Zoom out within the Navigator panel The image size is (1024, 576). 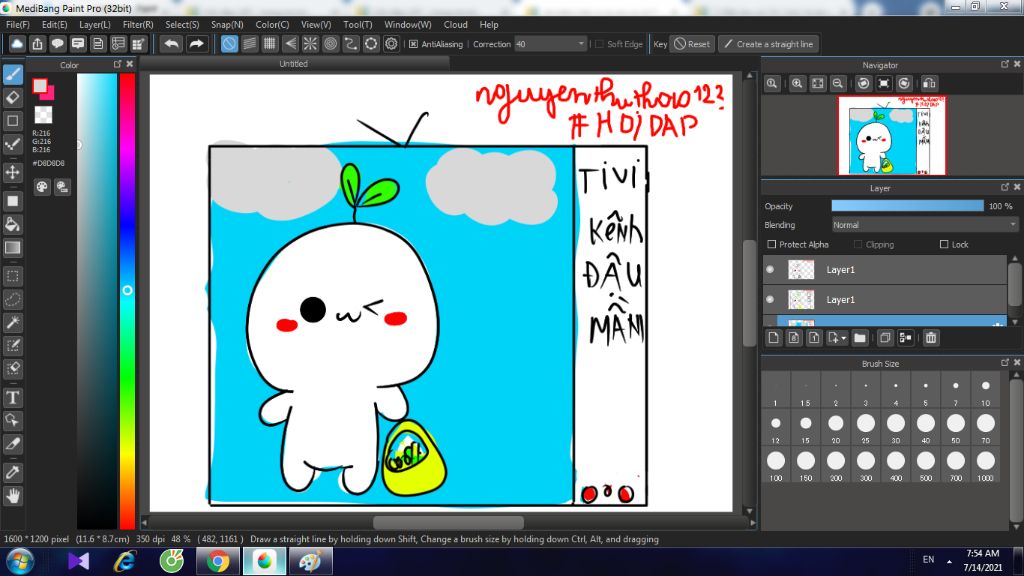(838, 84)
